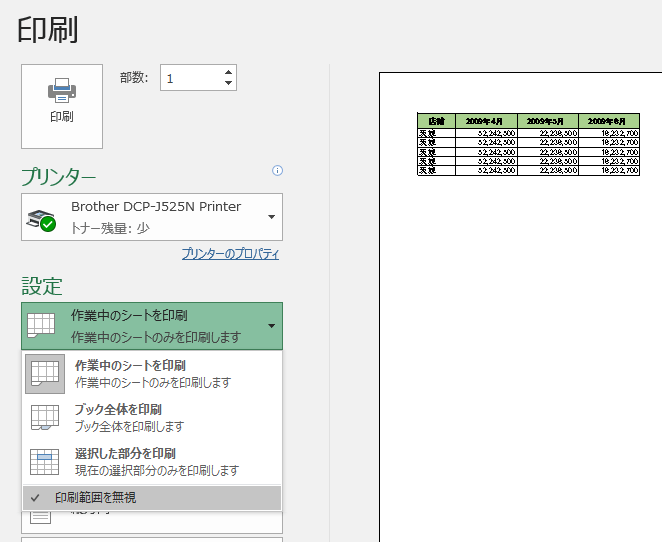Screen dimensions: 662x542
Task: Click the トナー残量: 少 status text
Action: click(110, 228)
